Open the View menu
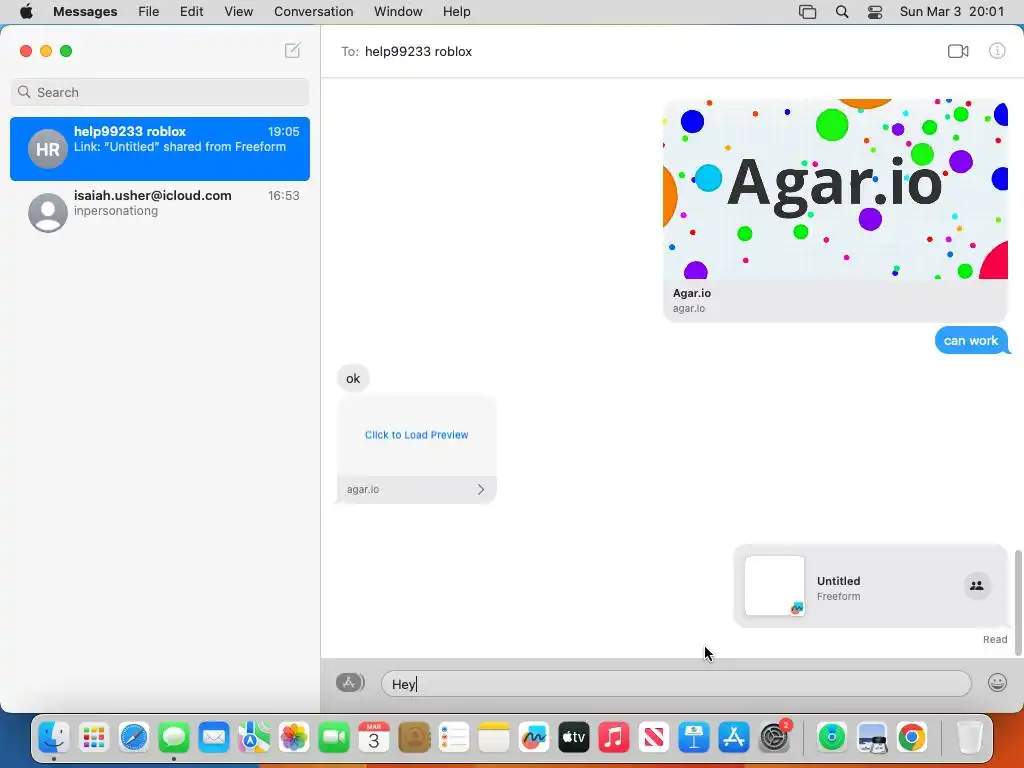Screen dimensions: 1024x768 click(x=238, y=12)
